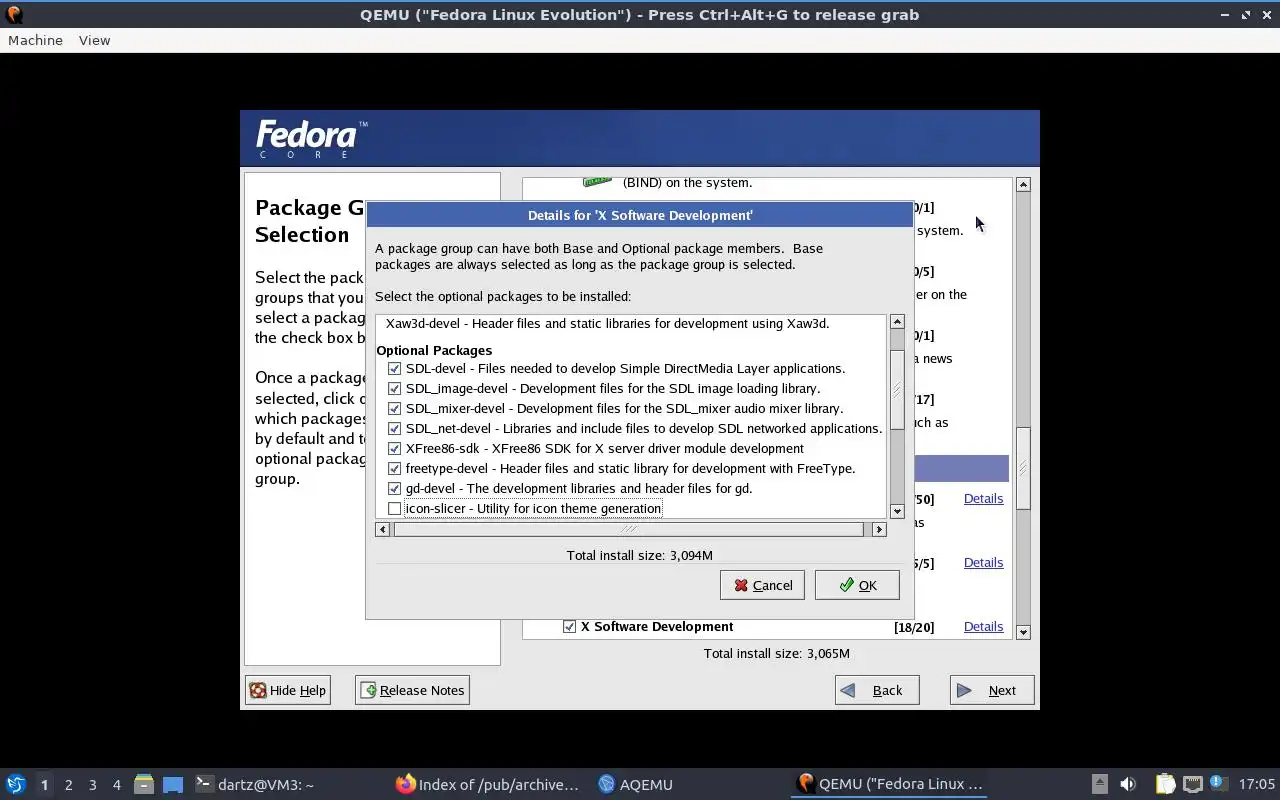The width and height of the screenshot is (1280, 800).
Task: Click the down arrow of the package list scrollbar
Action: 897,511
